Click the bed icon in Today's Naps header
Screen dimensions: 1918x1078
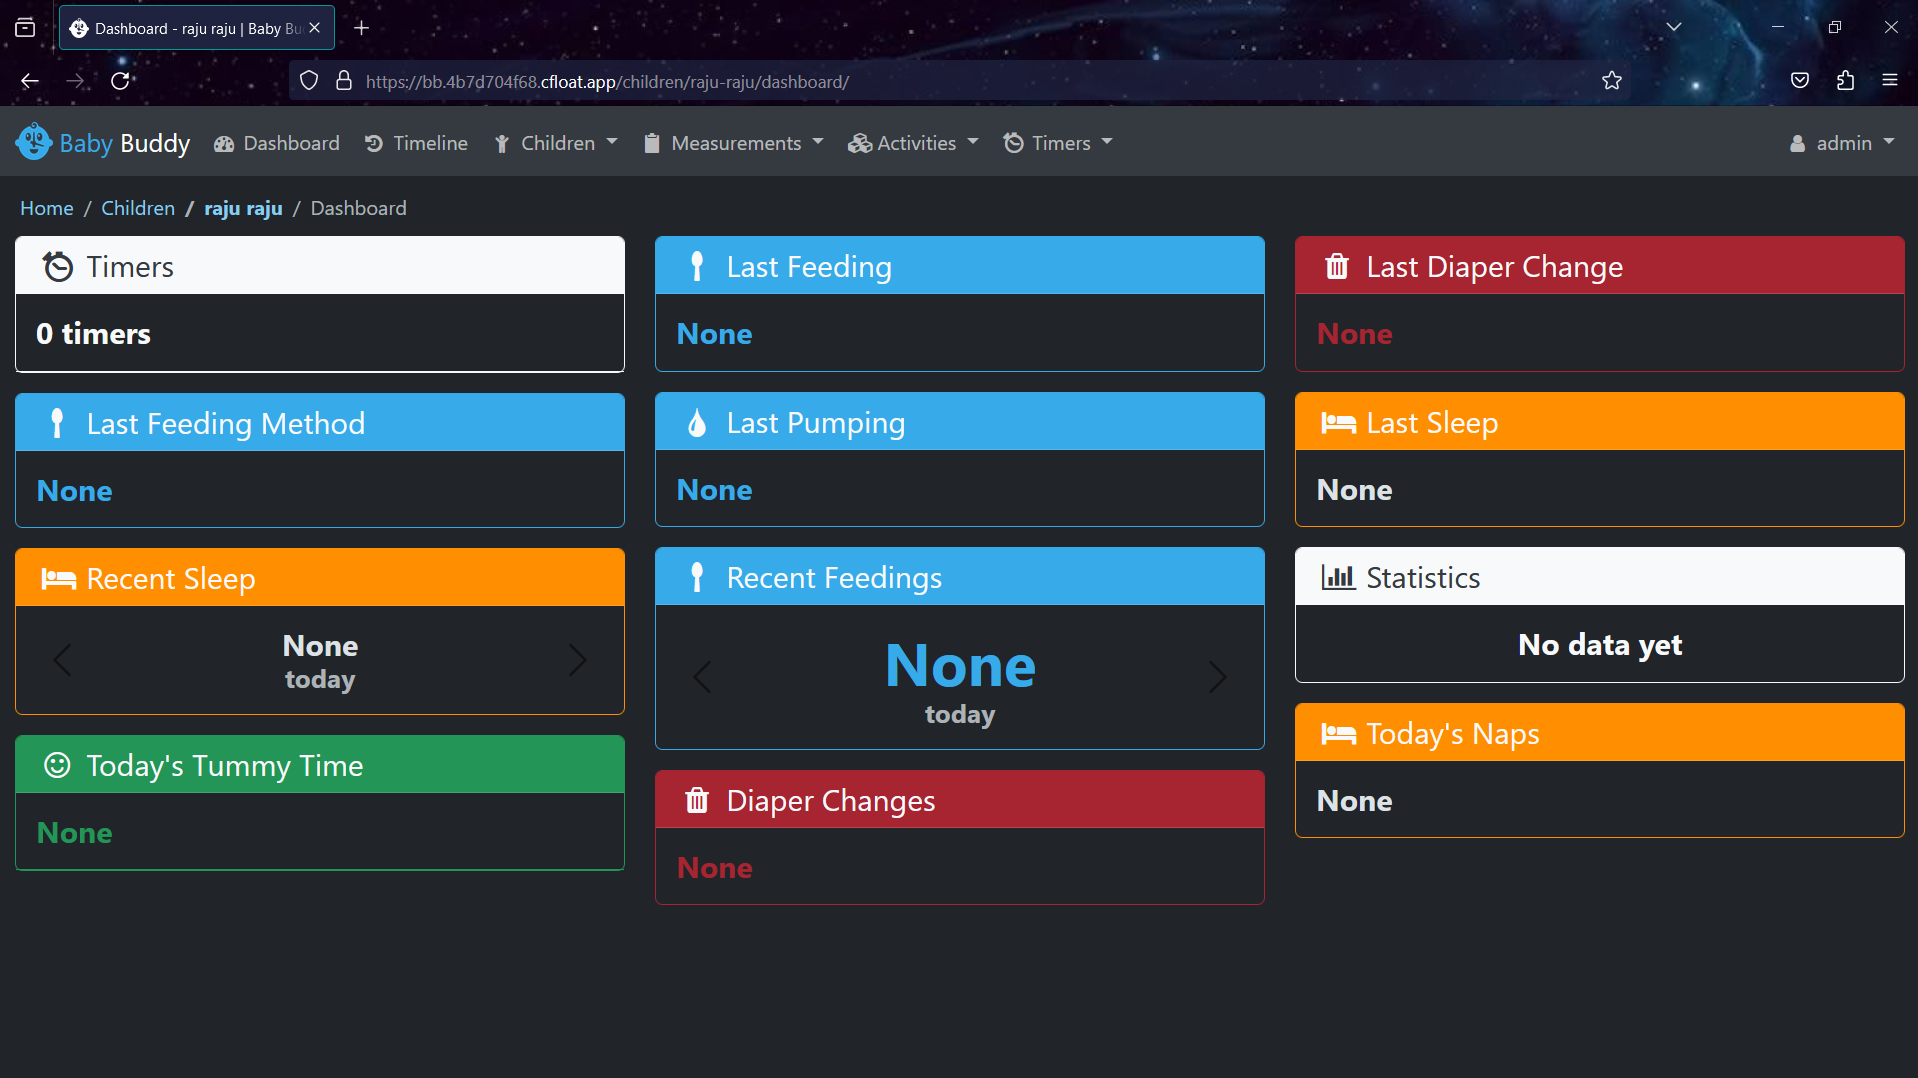click(1338, 734)
